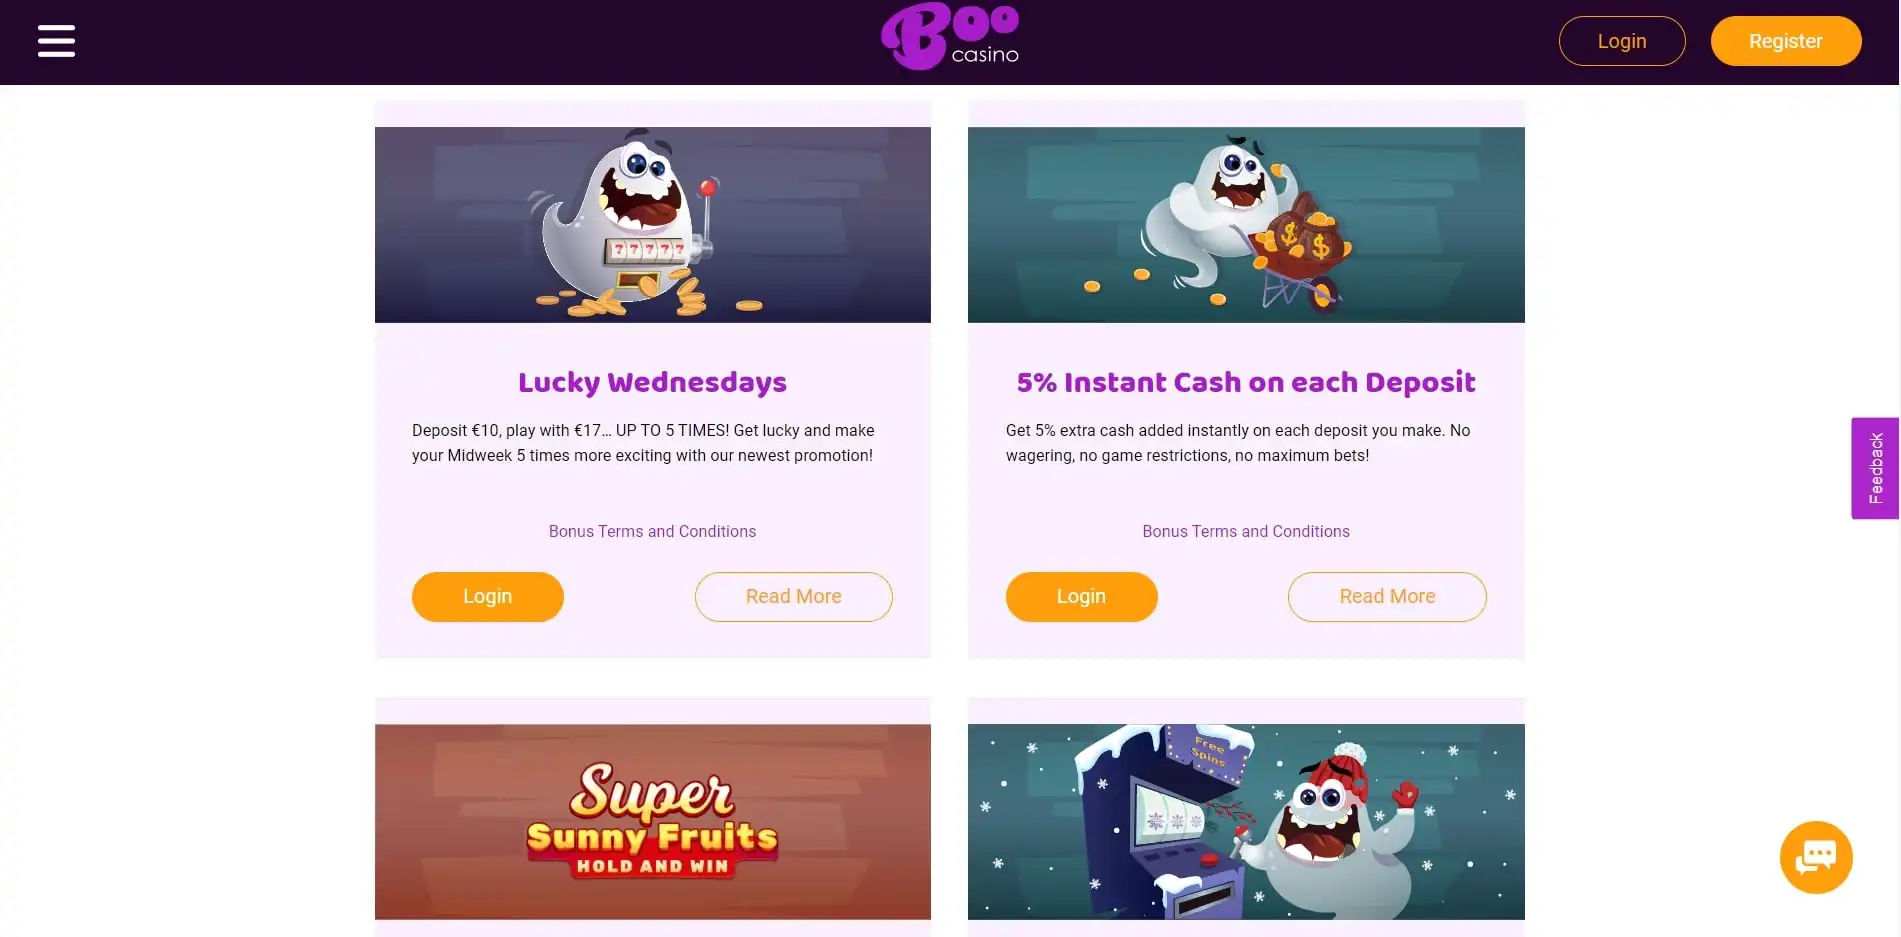This screenshot has width=1901, height=937.
Task: Click the orange Register button
Action: [1786, 41]
